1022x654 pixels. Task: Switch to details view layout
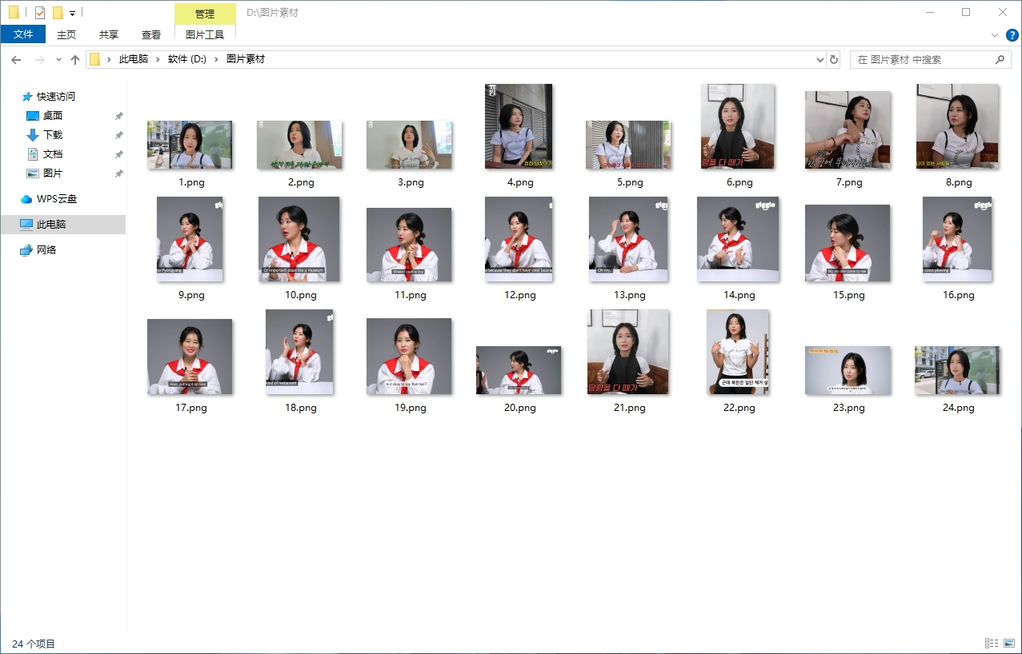[991, 643]
